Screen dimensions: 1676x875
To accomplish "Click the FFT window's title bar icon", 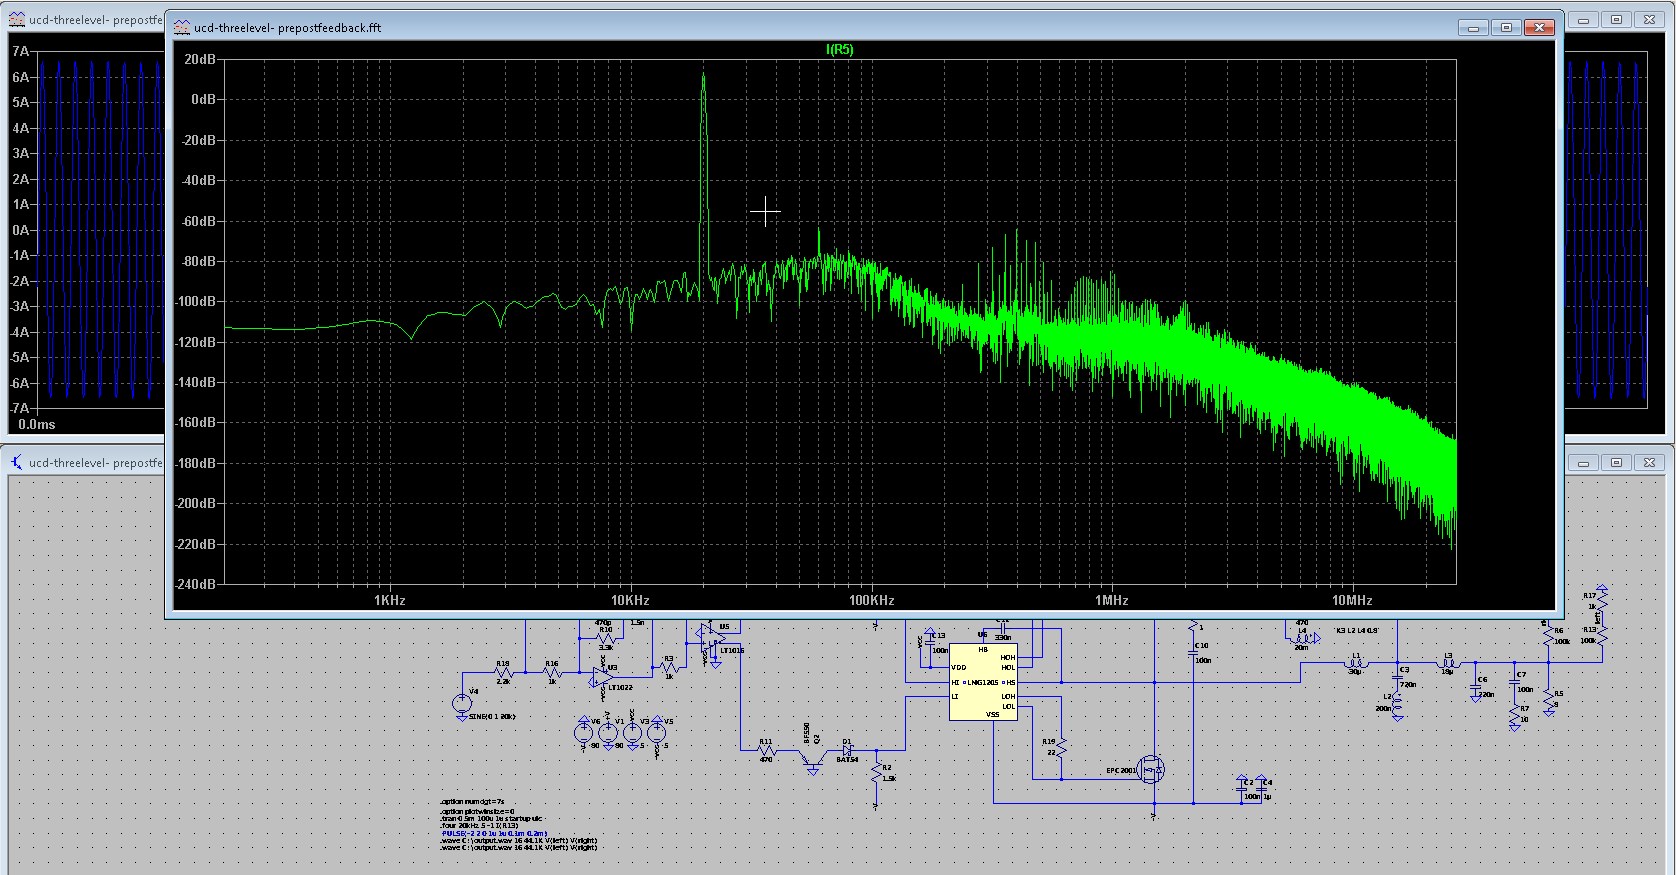I will [x=182, y=27].
